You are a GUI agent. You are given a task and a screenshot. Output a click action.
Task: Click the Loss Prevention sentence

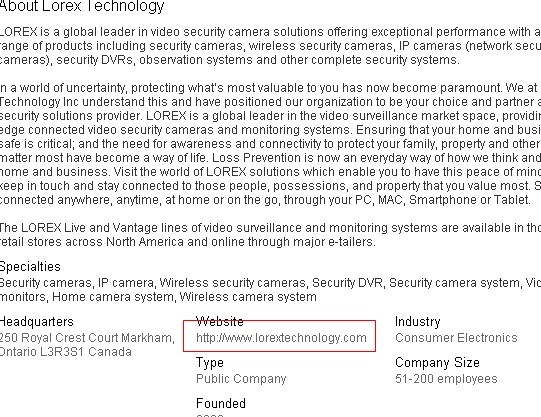(376, 158)
